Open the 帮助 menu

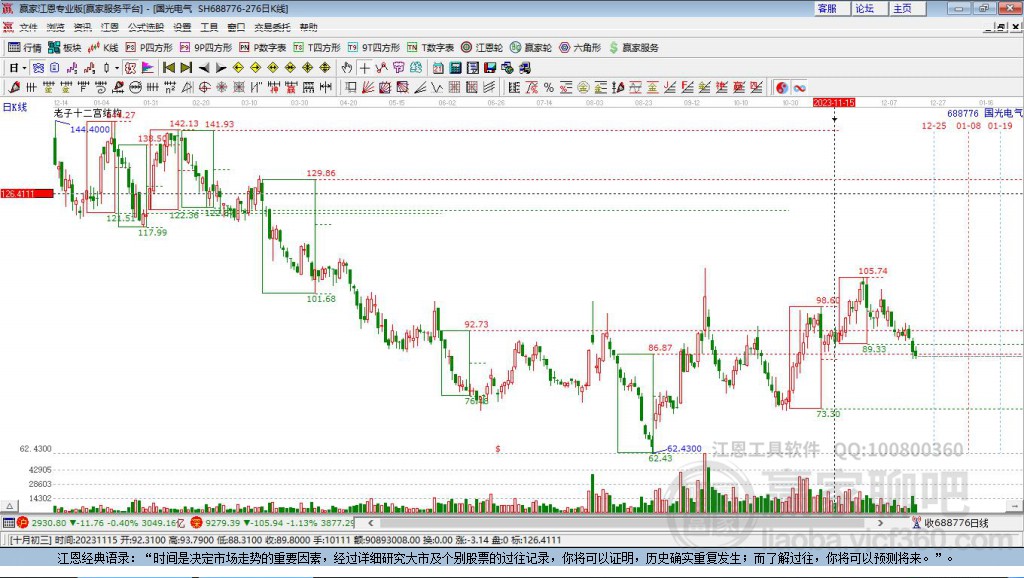pos(308,27)
